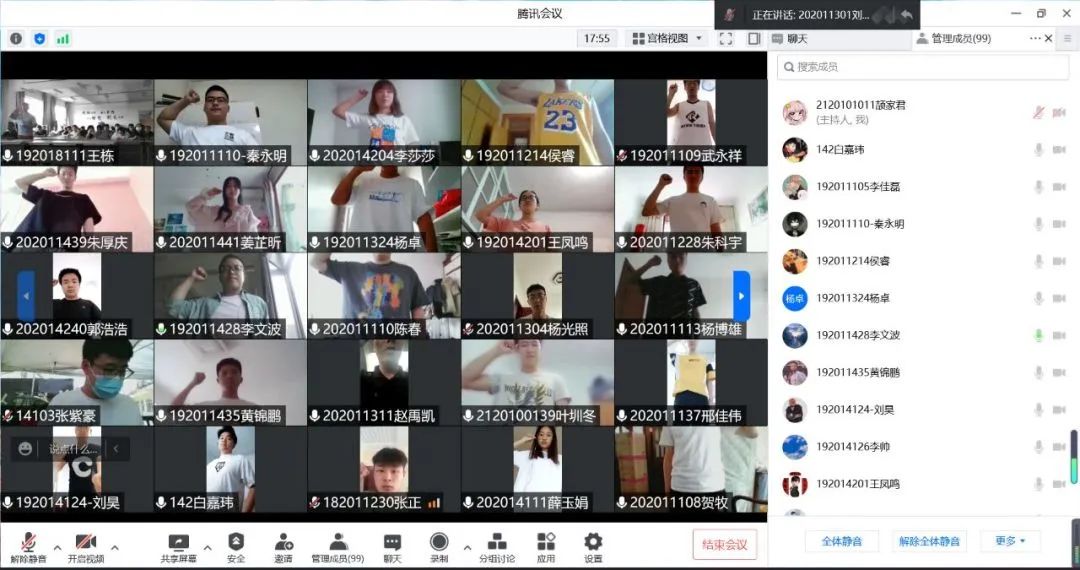
Task: Click the green network signal status icon
Action: 63,38
